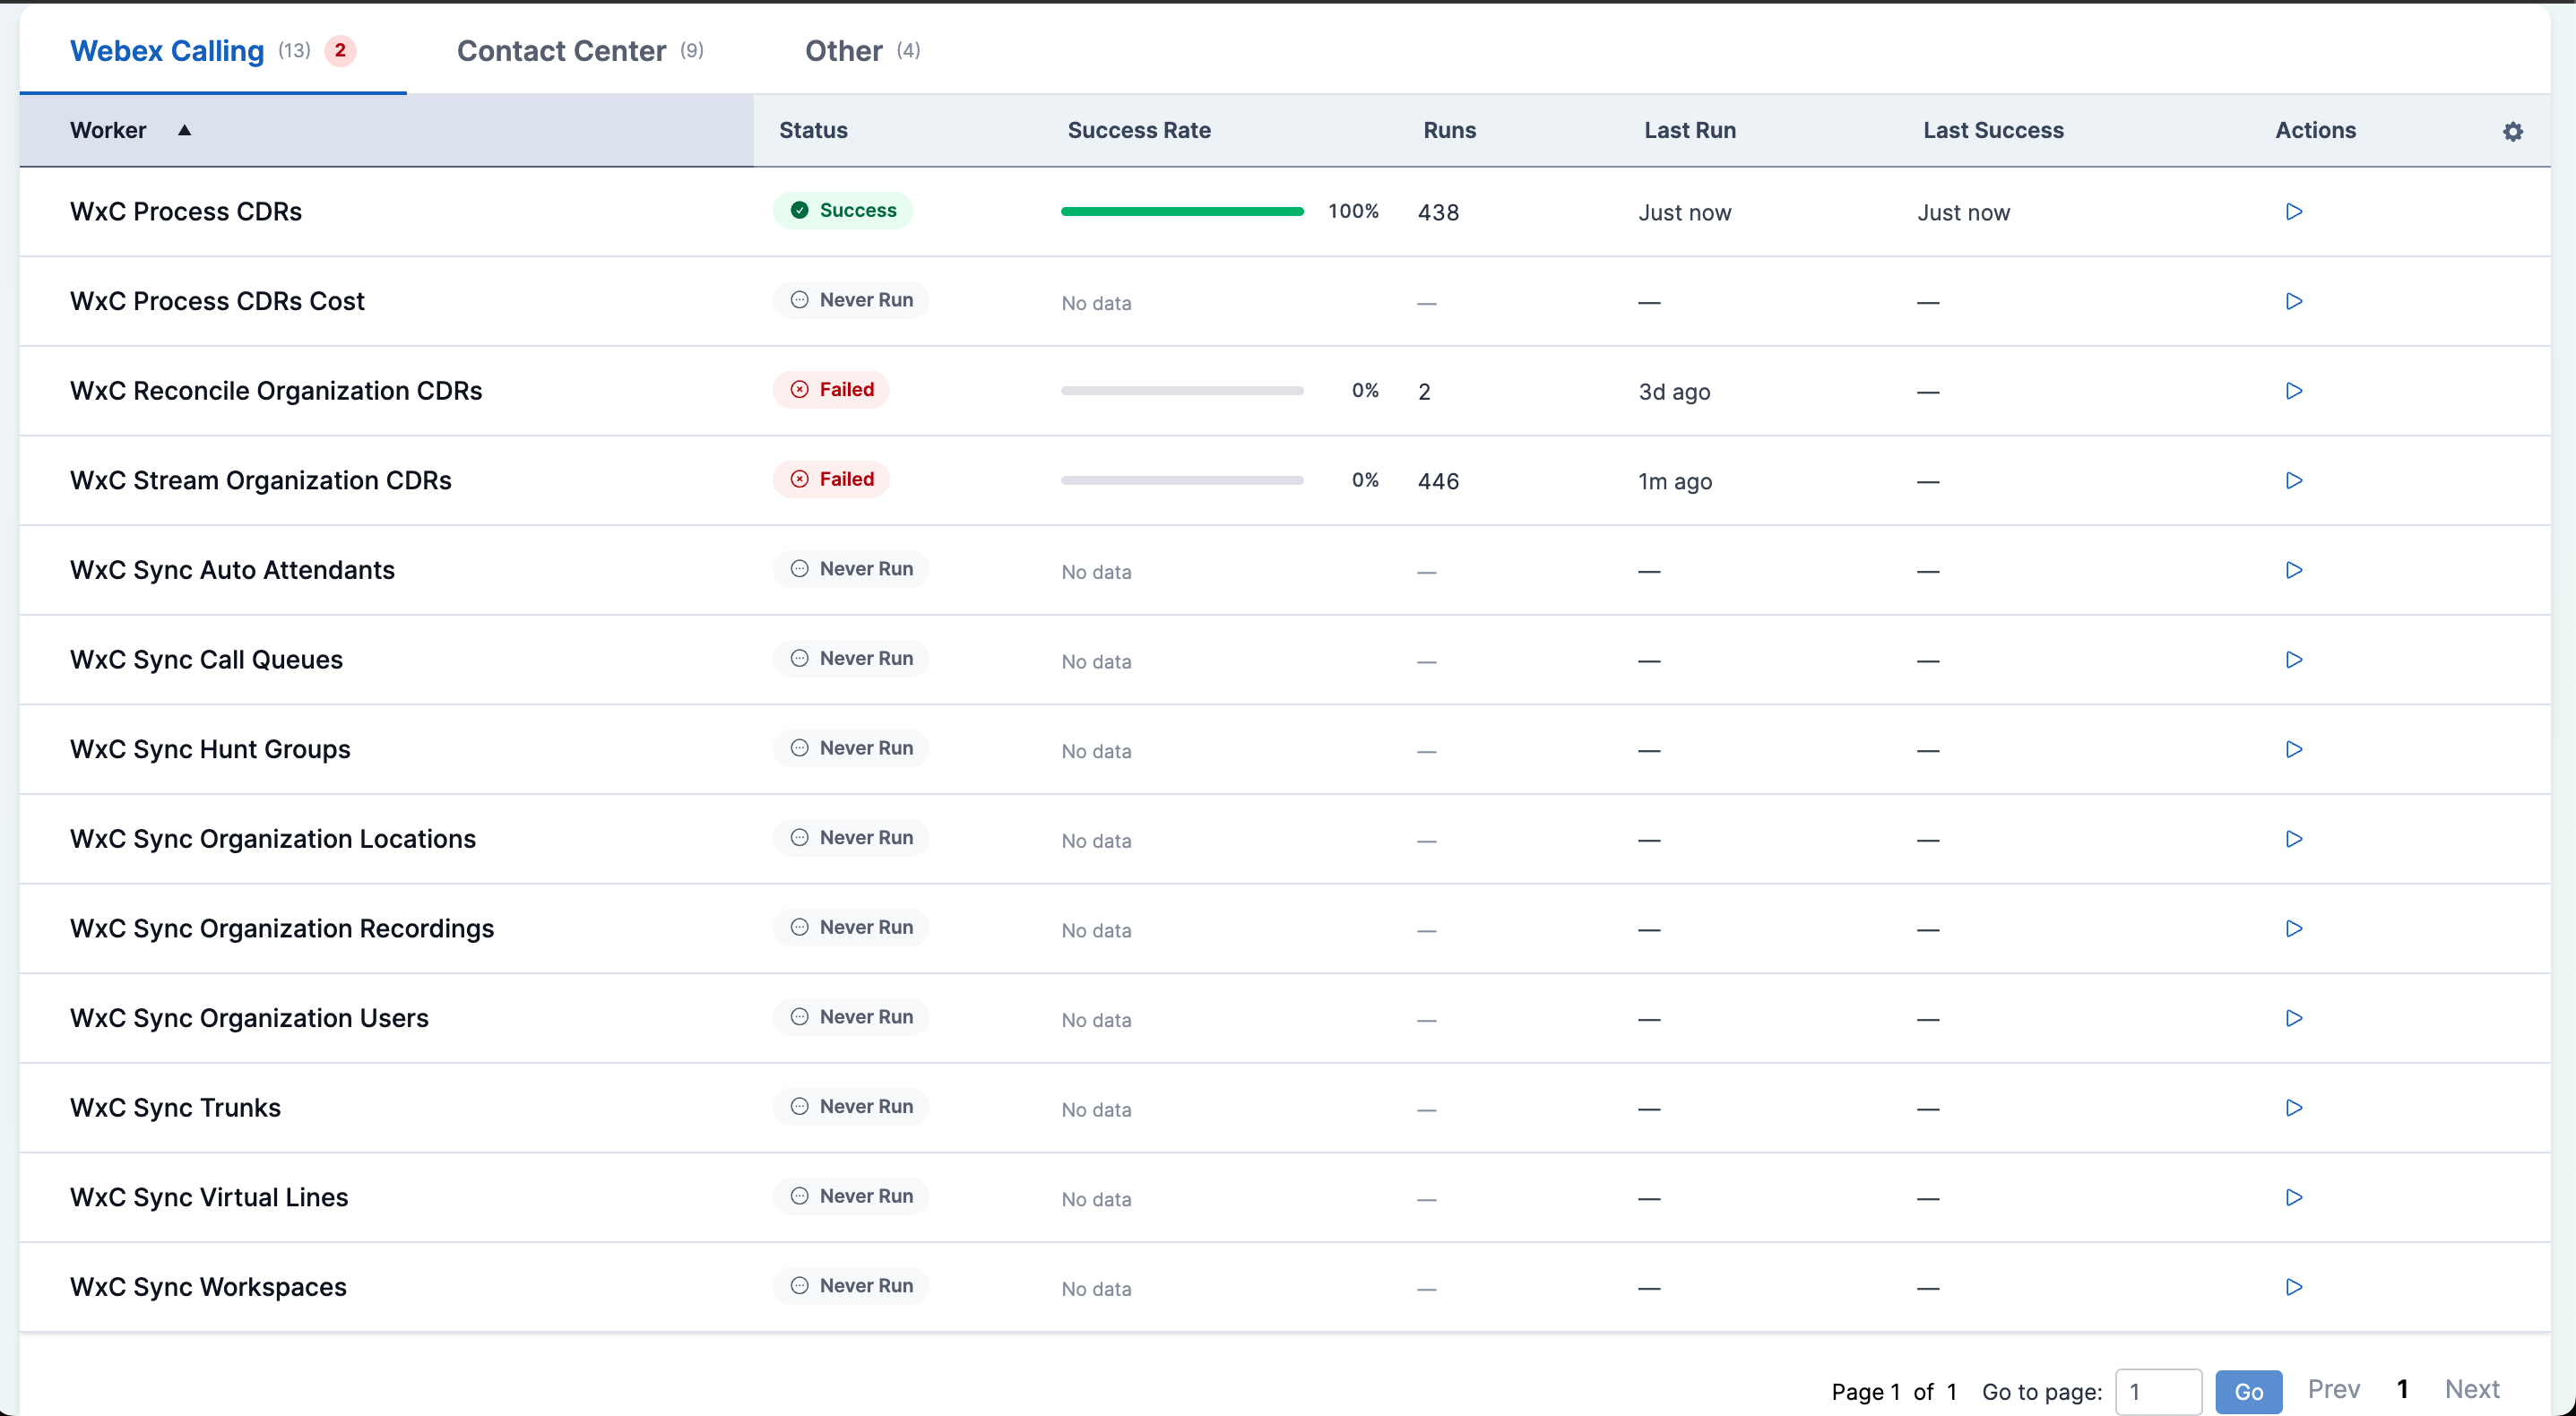
Task: Click the 1m ago last run value
Action: (1675, 481)
